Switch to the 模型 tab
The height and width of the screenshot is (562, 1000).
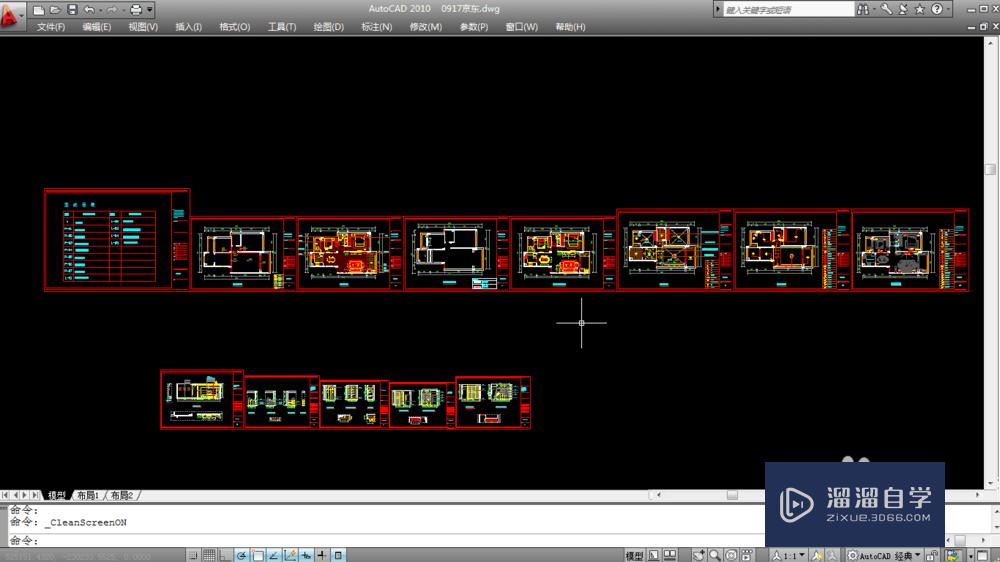[56, 495]
